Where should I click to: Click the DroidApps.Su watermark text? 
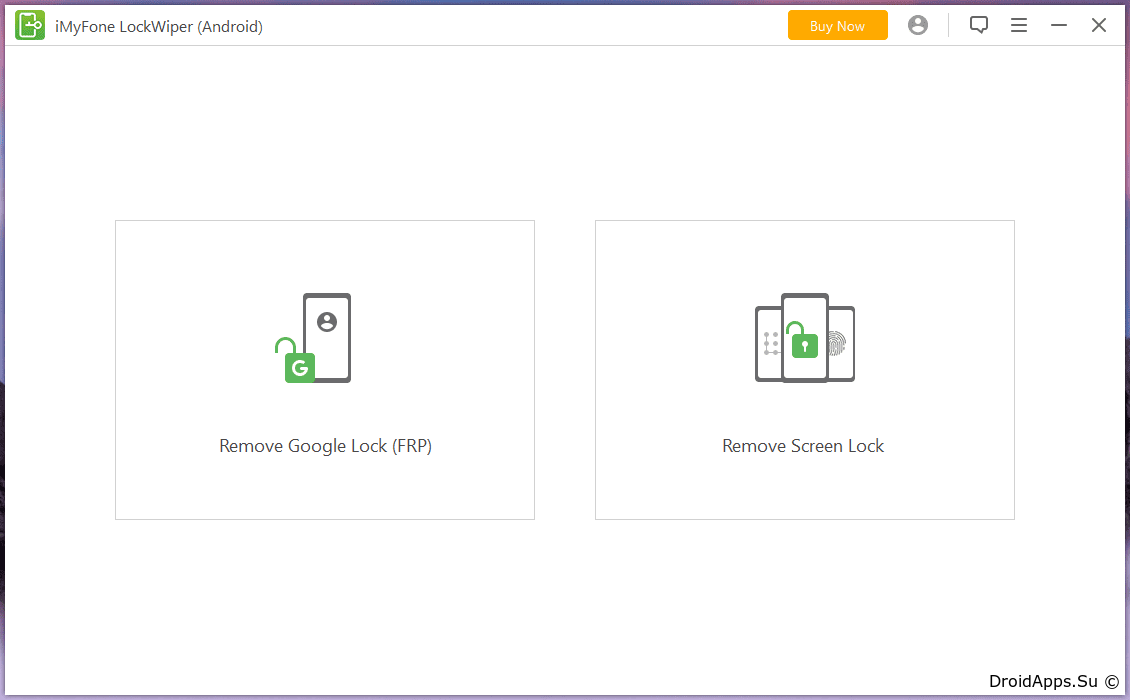(x=1043, y=681)
